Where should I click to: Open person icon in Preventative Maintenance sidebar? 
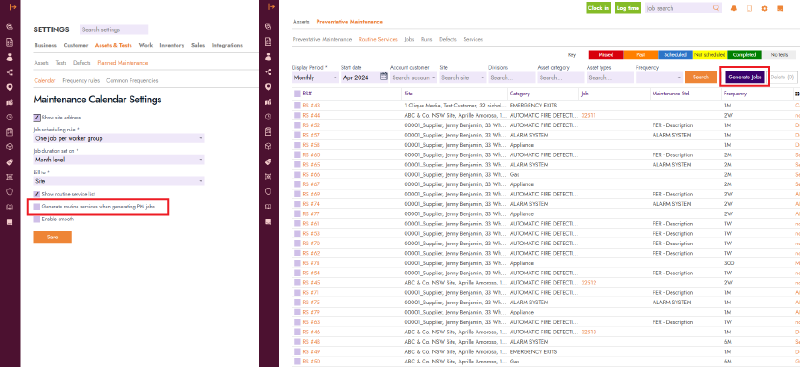[268, 57]
